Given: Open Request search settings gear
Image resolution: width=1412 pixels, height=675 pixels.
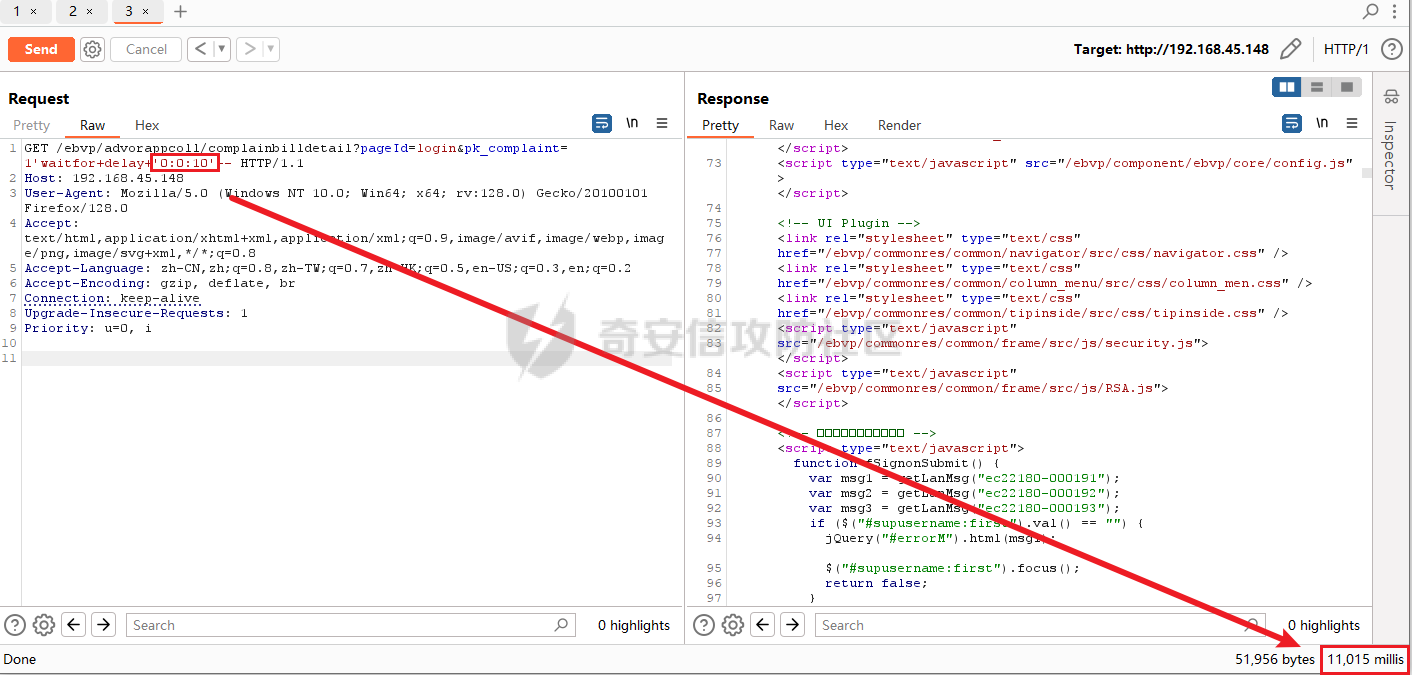Looking at the screenshot, I should (x=43, y=625).
